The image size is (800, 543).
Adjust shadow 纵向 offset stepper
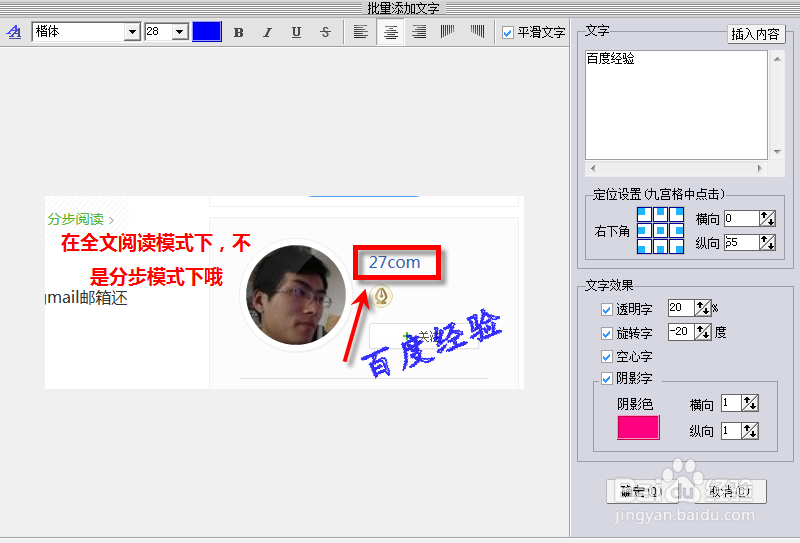point(750,431)
